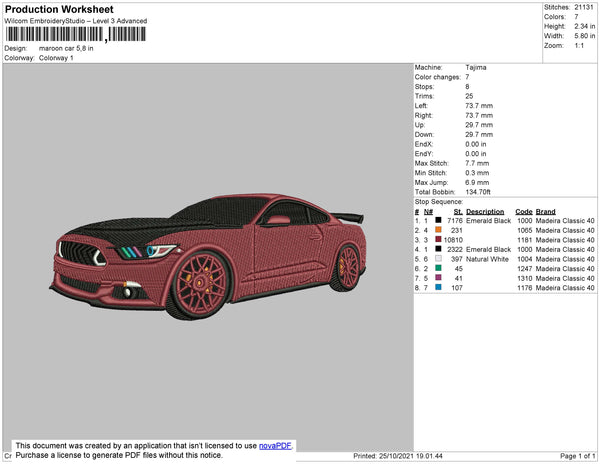Click the thread code '1065'

[x=525, y=230]
